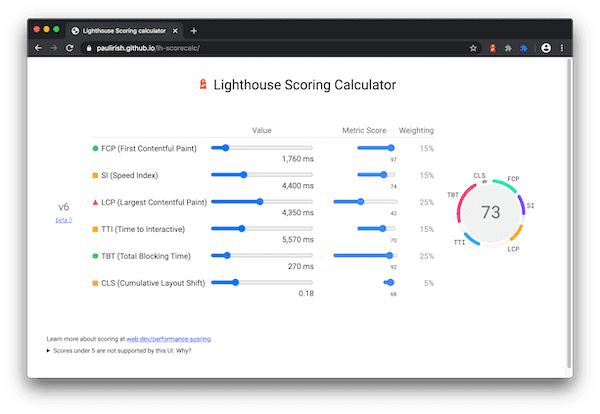Close the Lighthouse Scoring calculator tab
This screenshot has width=600, height=414.
(176, 30)
